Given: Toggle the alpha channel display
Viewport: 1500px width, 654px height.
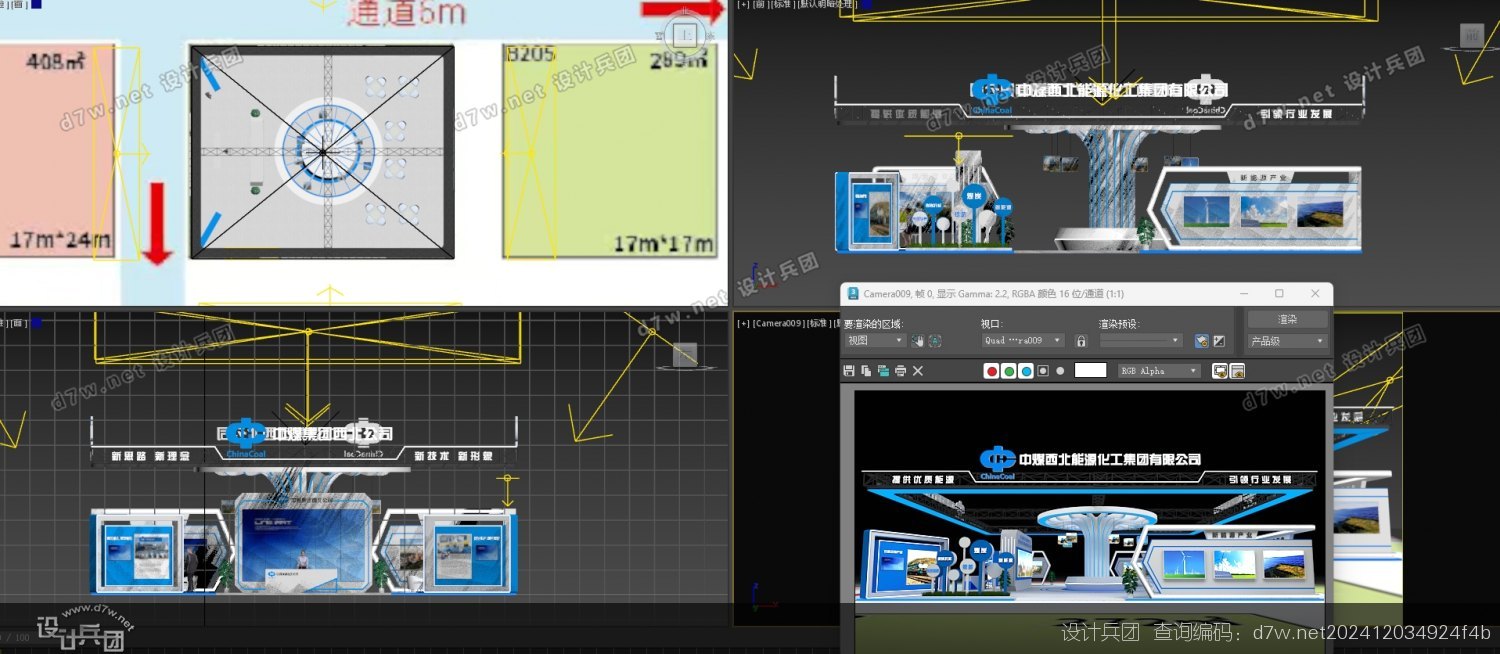Looking at the screenshot, I should click(1043, 371).
